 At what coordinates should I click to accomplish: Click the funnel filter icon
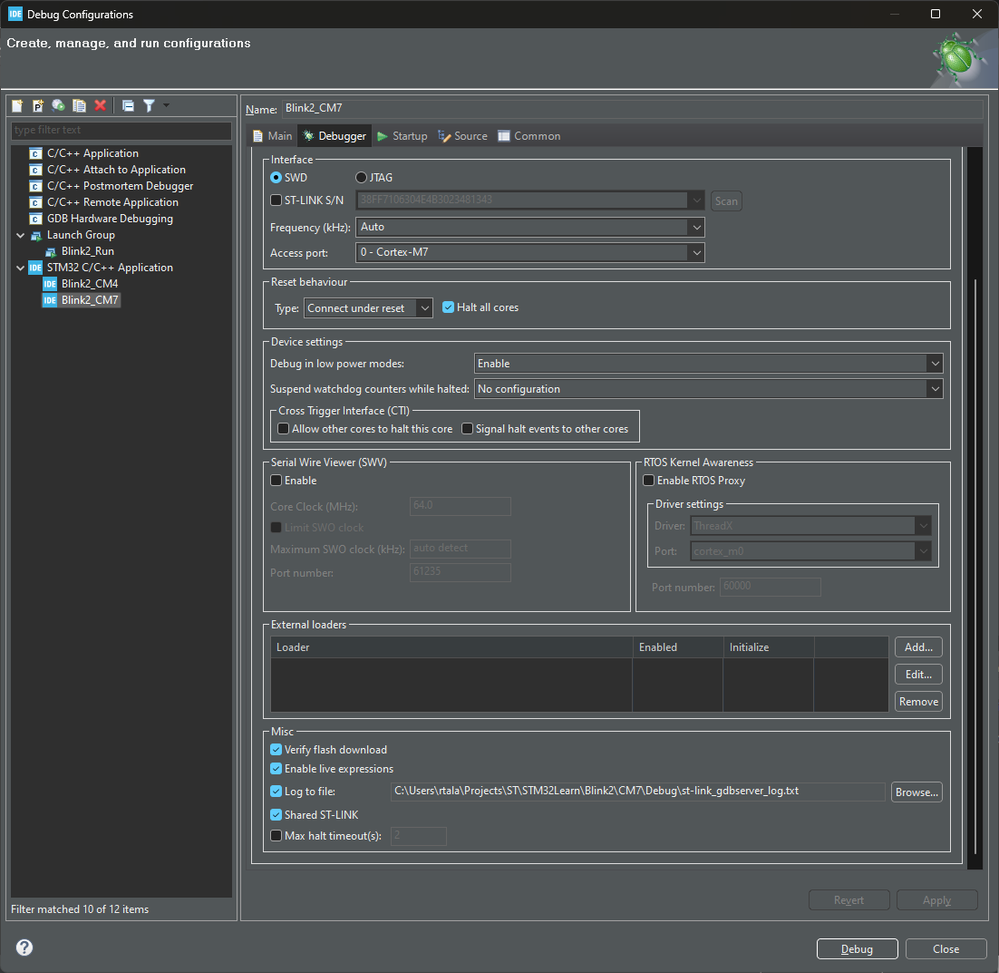point(149,106)
